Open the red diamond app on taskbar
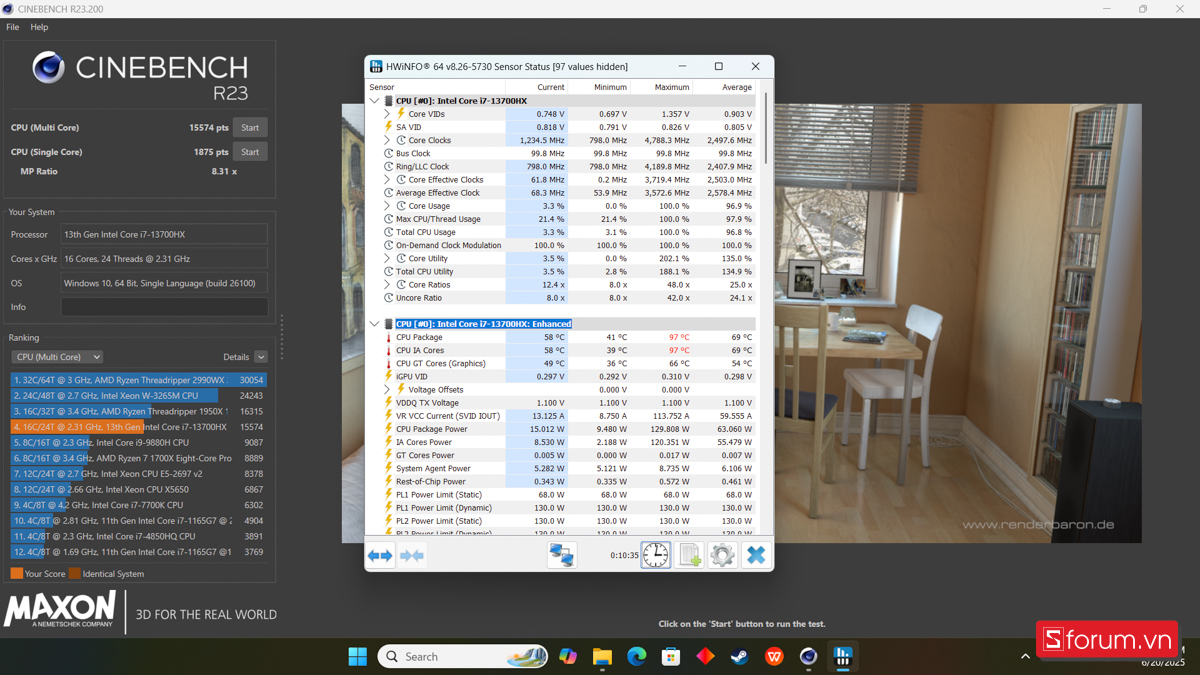The width and height of the screenshot is (1200, 675). (x=705, y=657)
